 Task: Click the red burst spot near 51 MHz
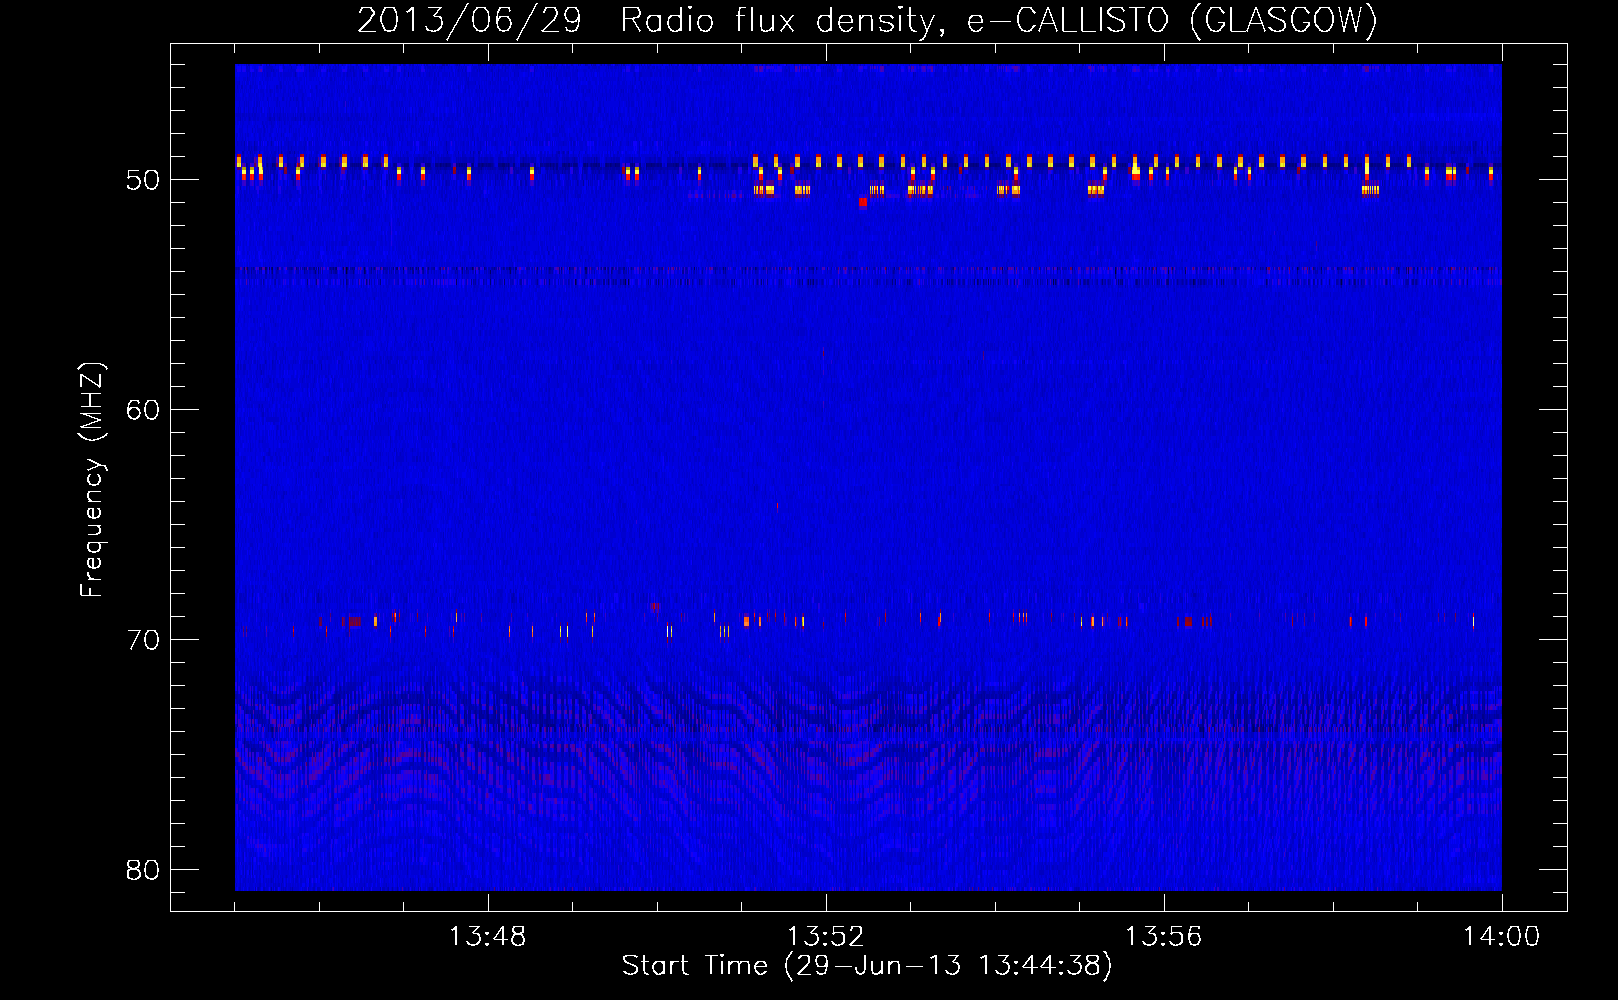[863, 201]
